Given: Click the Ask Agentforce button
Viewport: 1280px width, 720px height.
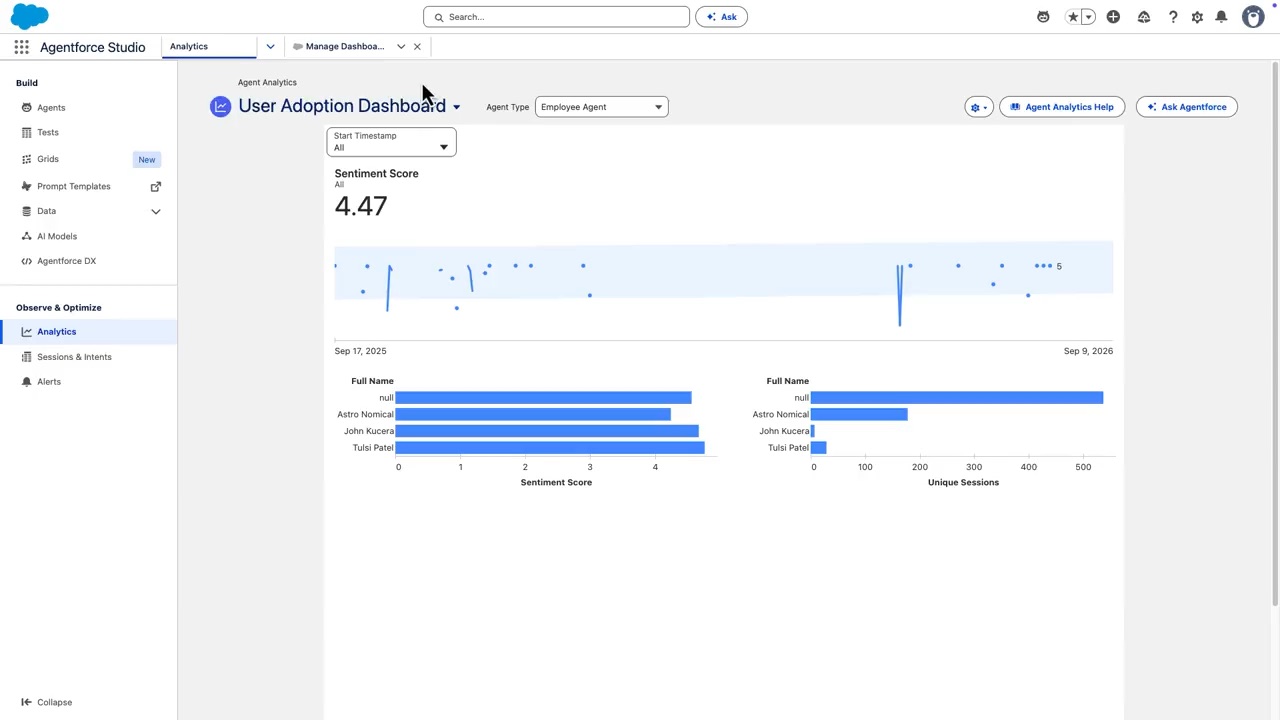Looking at the screenshot, I should tap(1187, 107).
